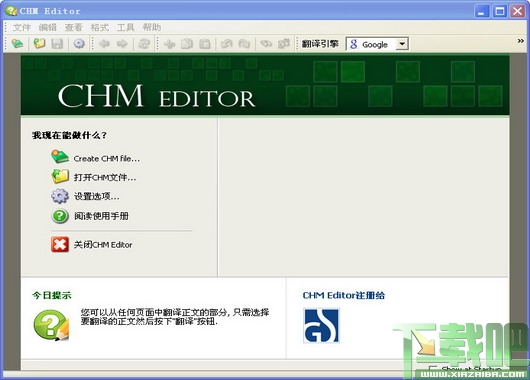This screenshot has width=530, height=380.
Task: Click the cut scissors toolbar icon
Action: [x=169, y=44]
